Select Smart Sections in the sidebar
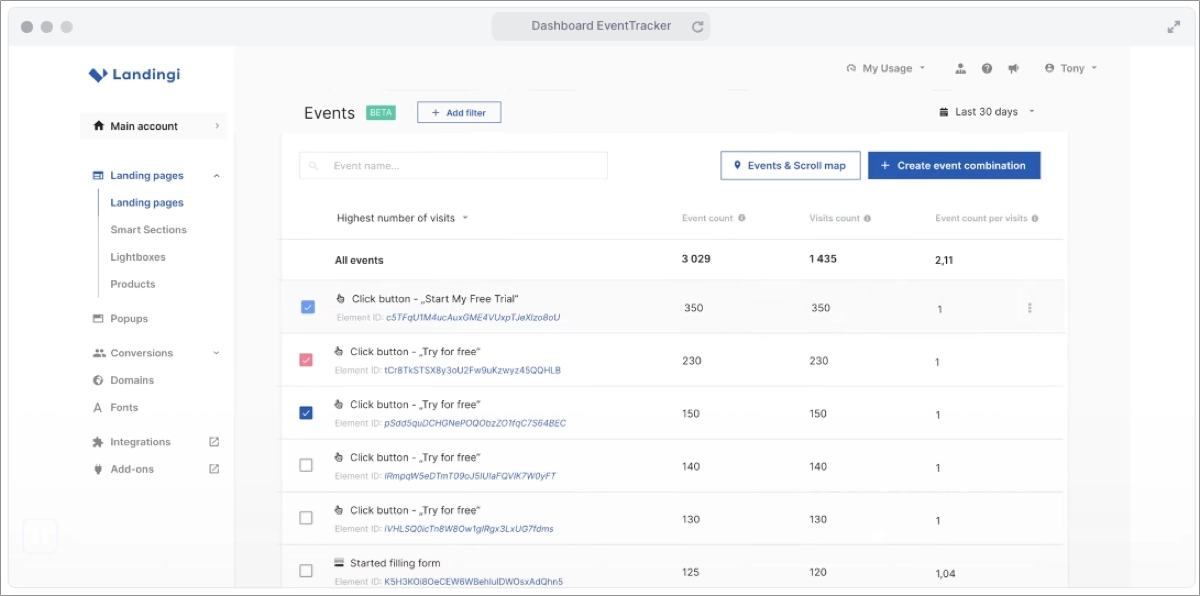The height and width of the screenshot is (596, 1200). point(148,229)
